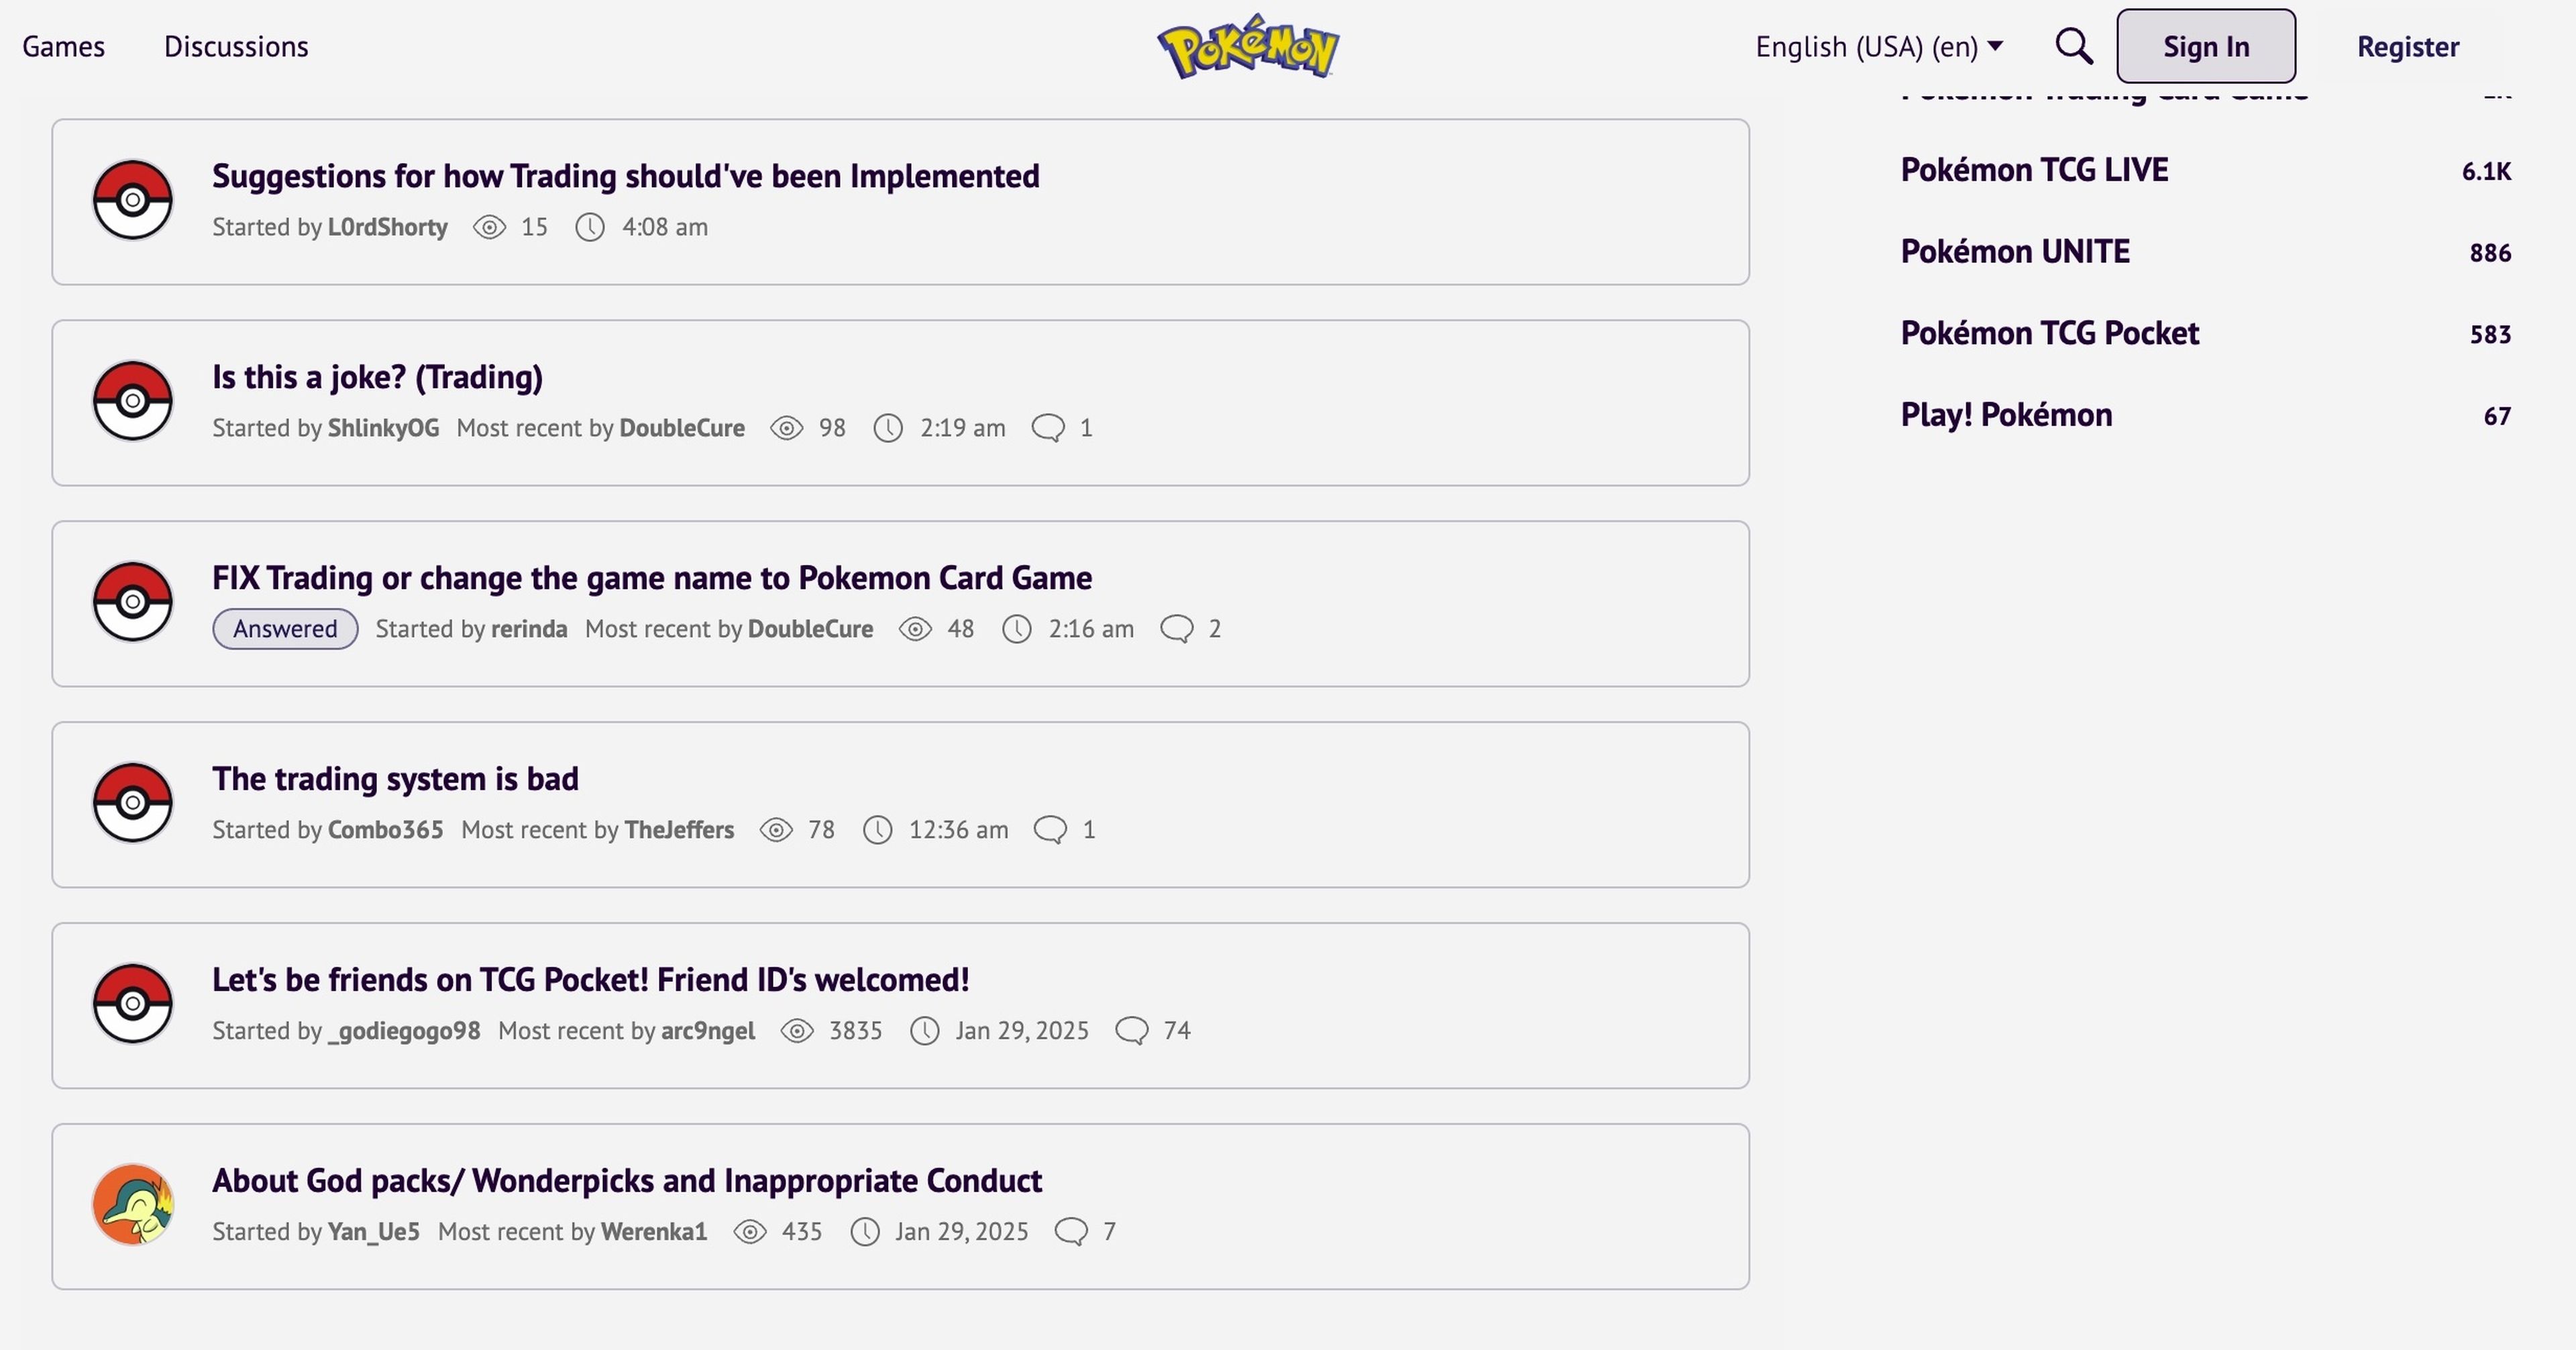Click user DoubleCure on the Is this a joke thread
This screenshot has width=2576, height=1350.
coord(682,428)
